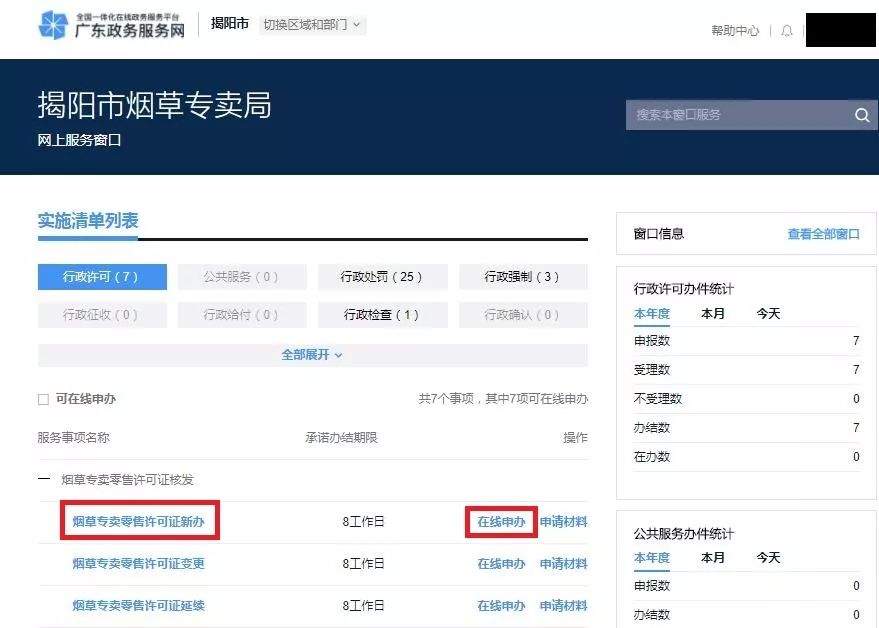Open the notification bell icon

point(787,30)
